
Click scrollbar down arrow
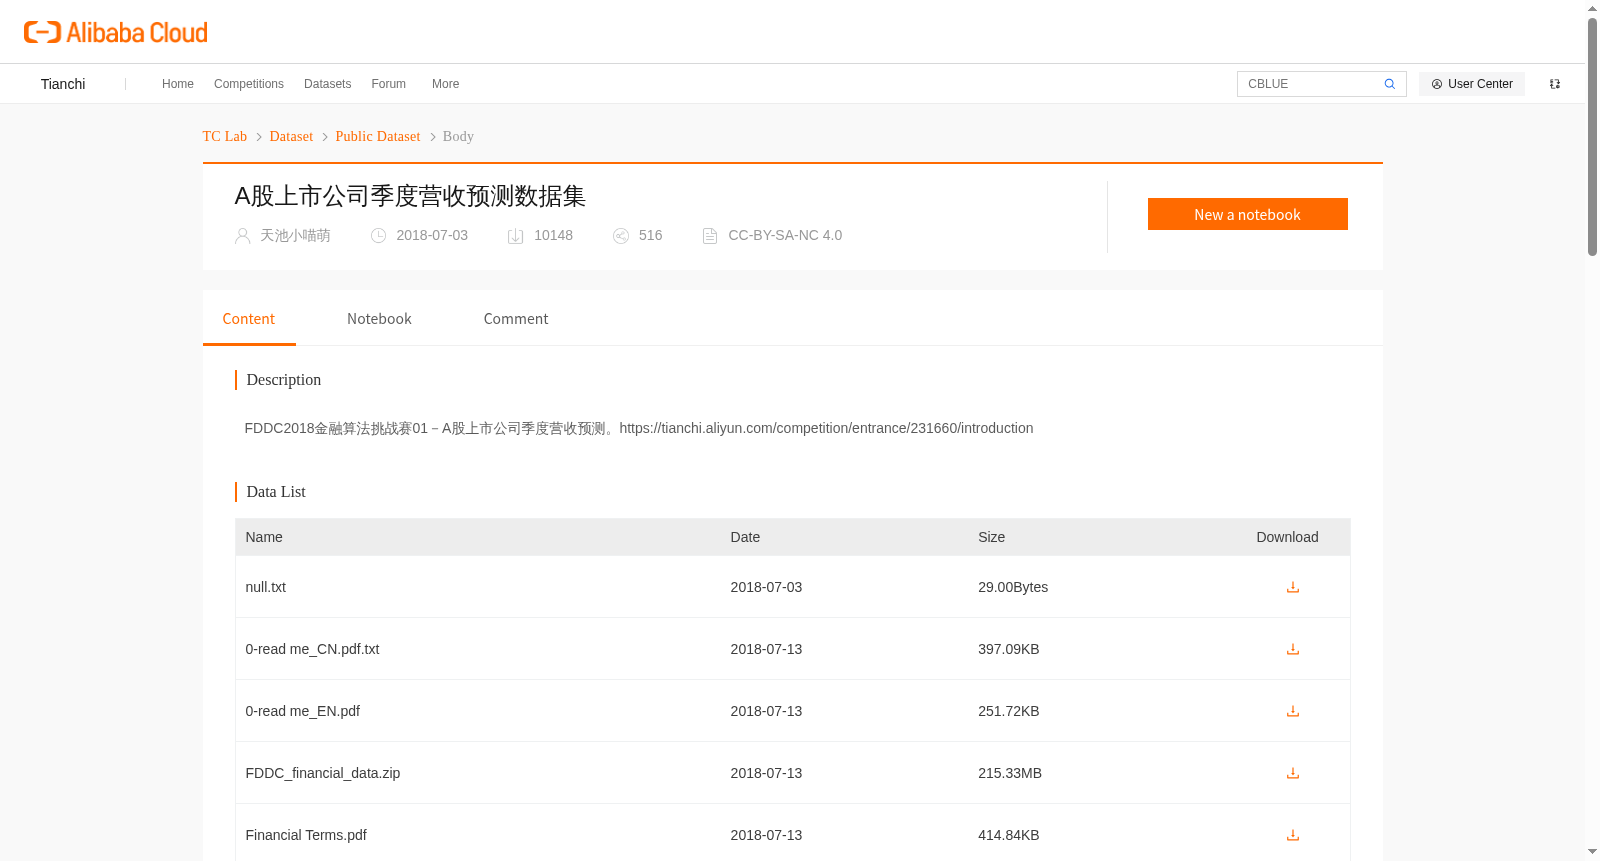[1592, 852]
